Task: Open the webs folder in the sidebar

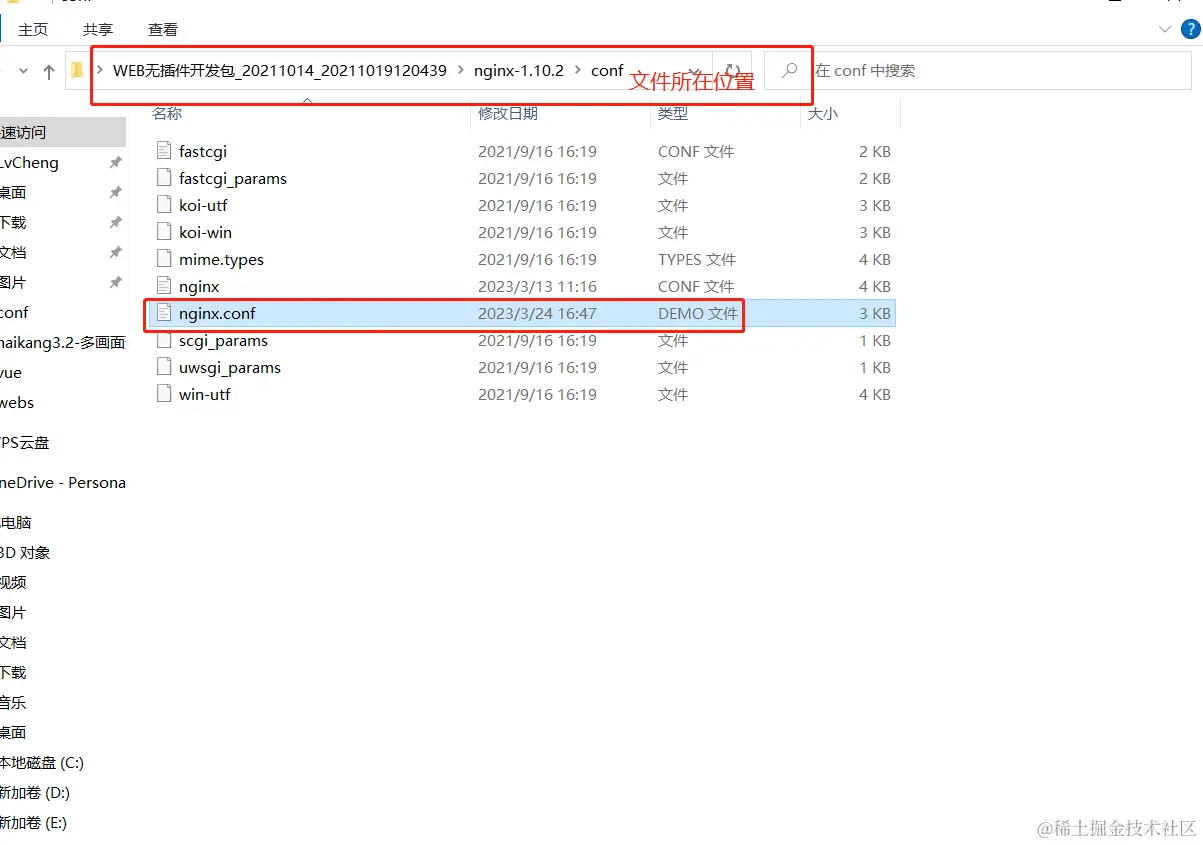Action: (17, 402)
